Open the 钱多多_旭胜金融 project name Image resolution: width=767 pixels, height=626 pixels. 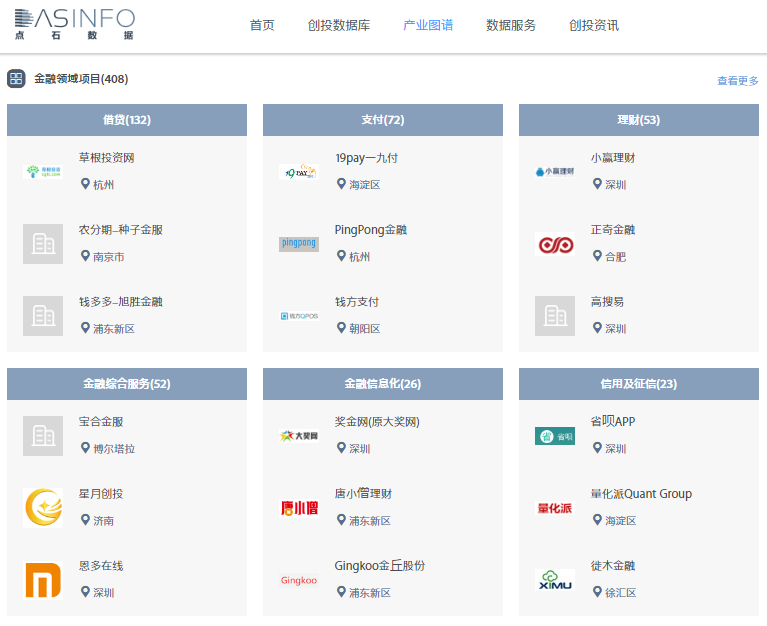point(121,302)
